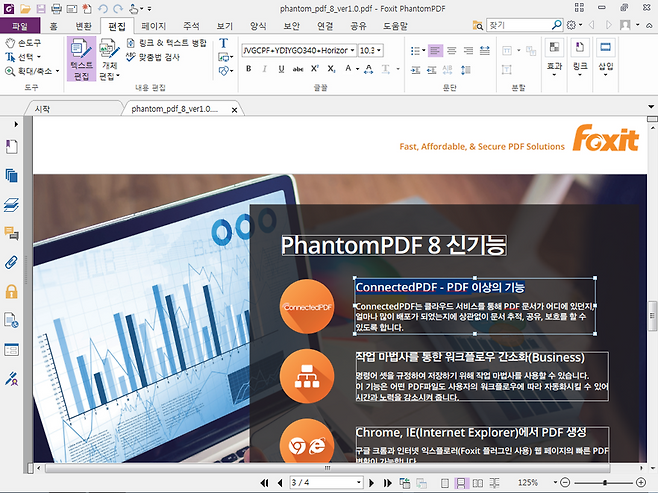The width and height of the screenshot is (658, 493).
Task: Open the 파일 file menu
Action: coord(20,26)
